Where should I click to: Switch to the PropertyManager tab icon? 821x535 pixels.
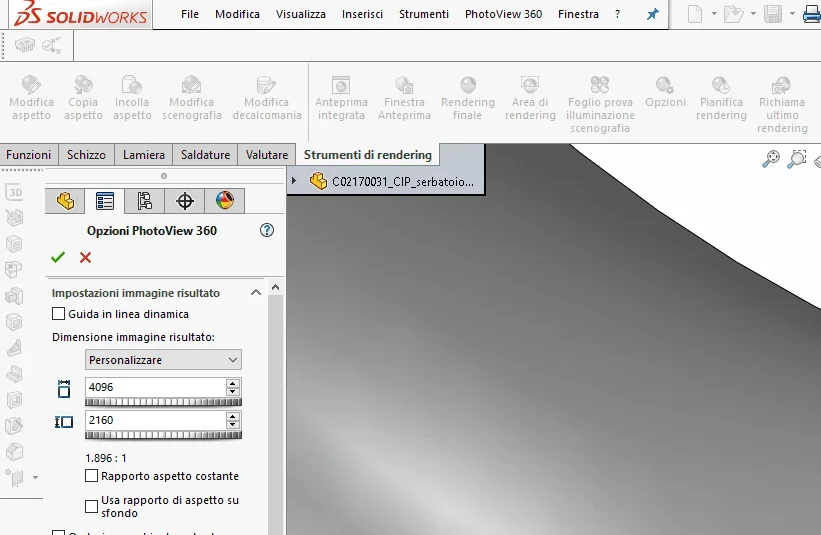click(105, 201)
